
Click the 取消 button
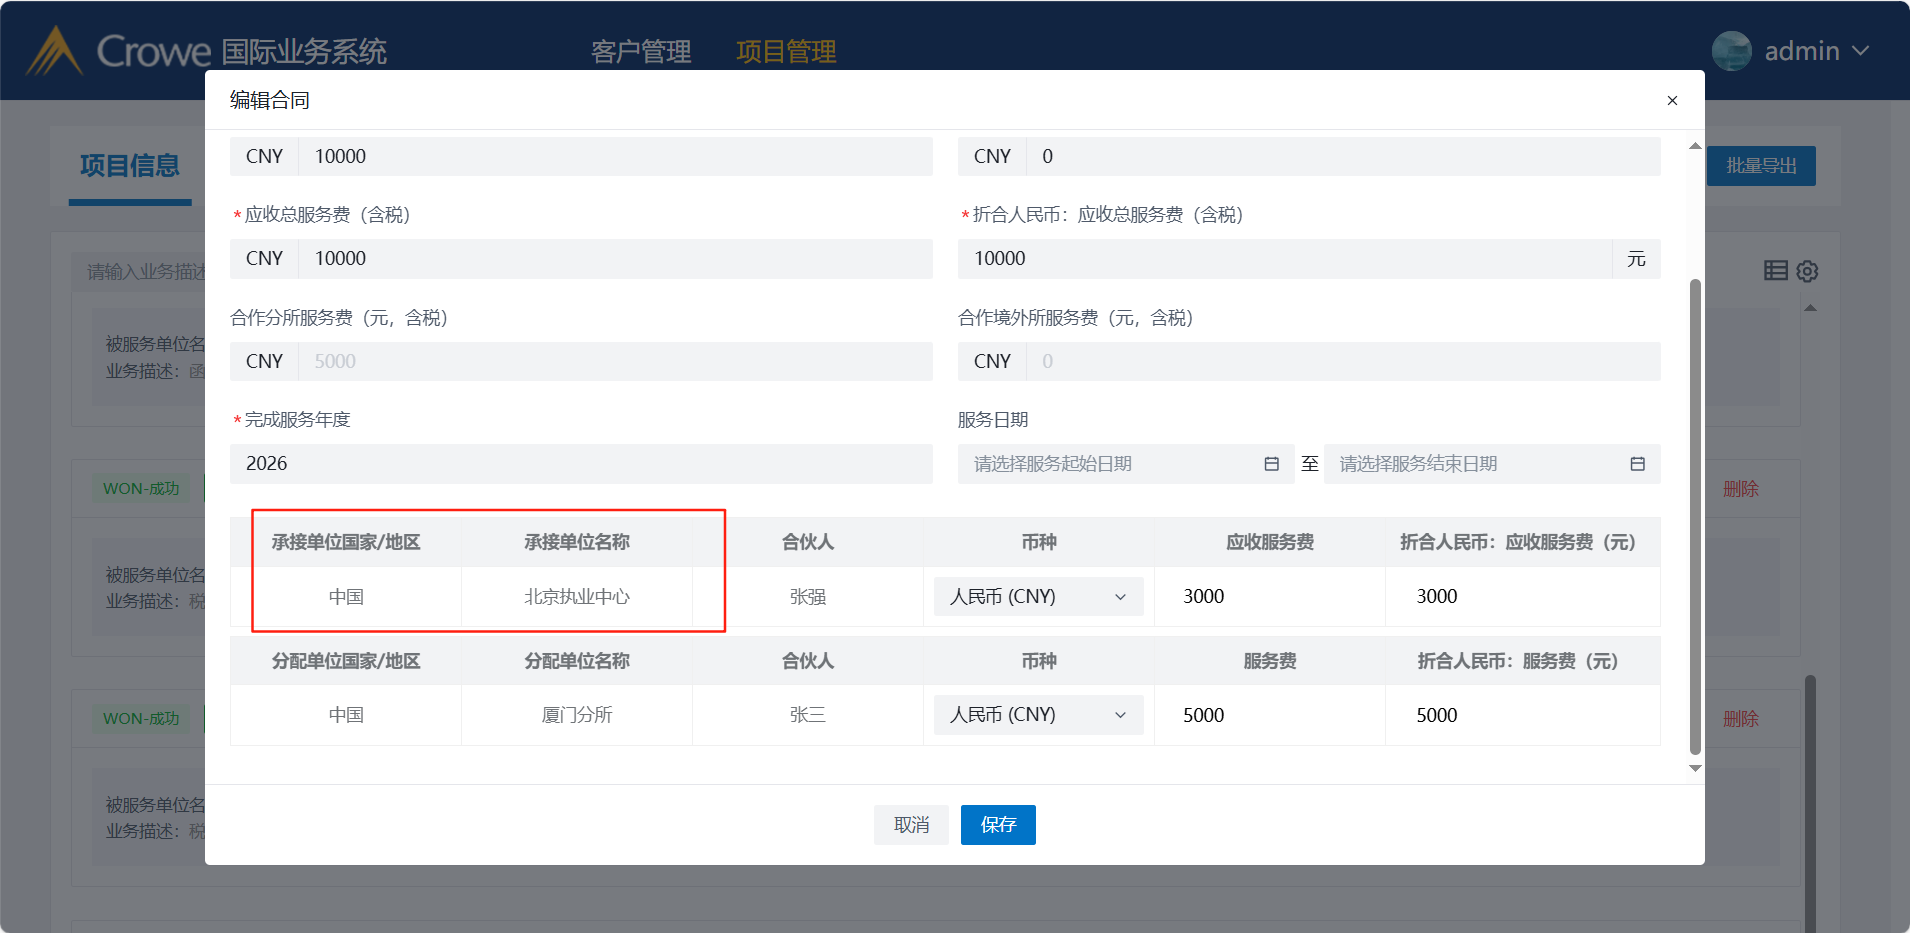tap(911, 825)
